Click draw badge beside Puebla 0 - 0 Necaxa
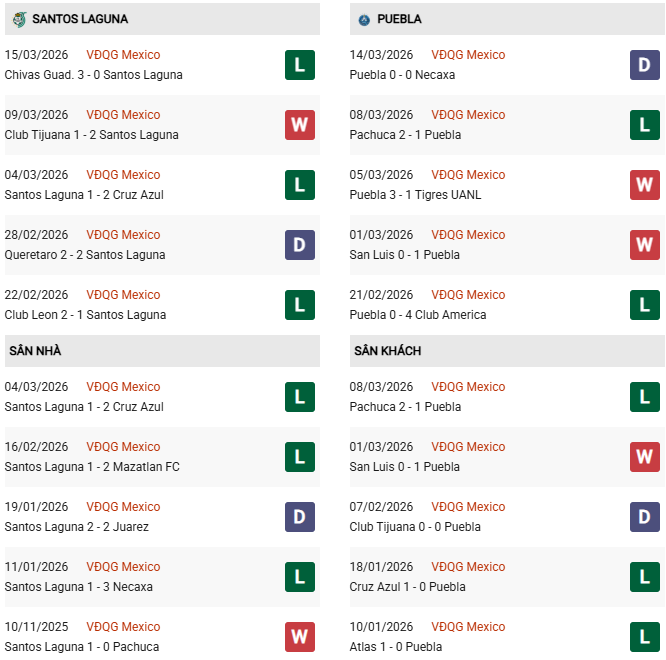The image size is (666, 660). point(645,65)
